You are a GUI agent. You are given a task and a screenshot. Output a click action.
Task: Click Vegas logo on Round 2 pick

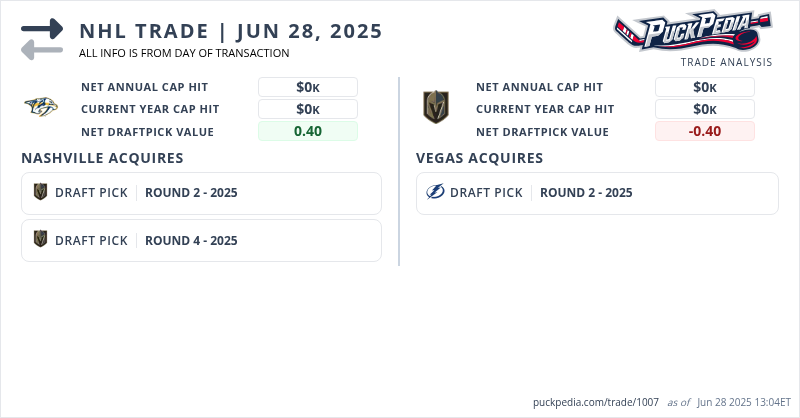41,192
